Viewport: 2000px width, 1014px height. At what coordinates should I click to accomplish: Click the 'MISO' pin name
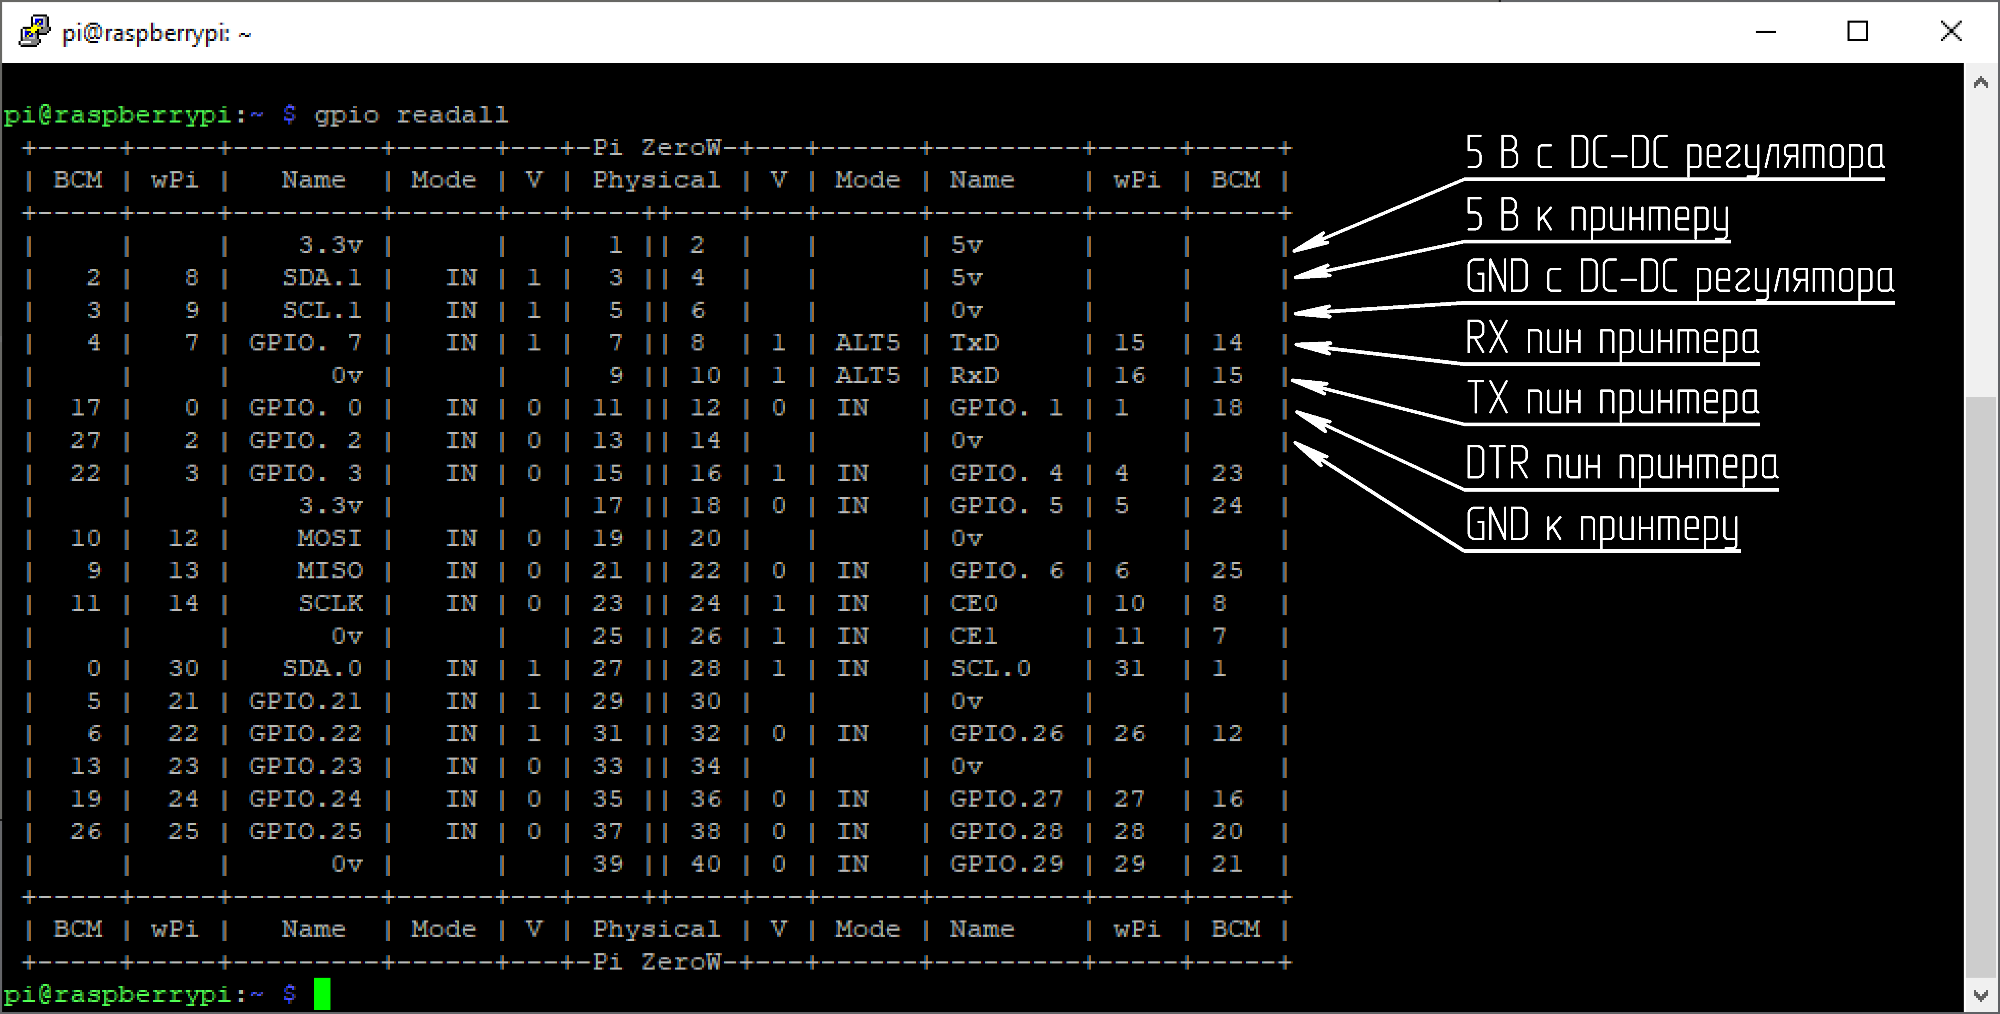tap(330, 571)
